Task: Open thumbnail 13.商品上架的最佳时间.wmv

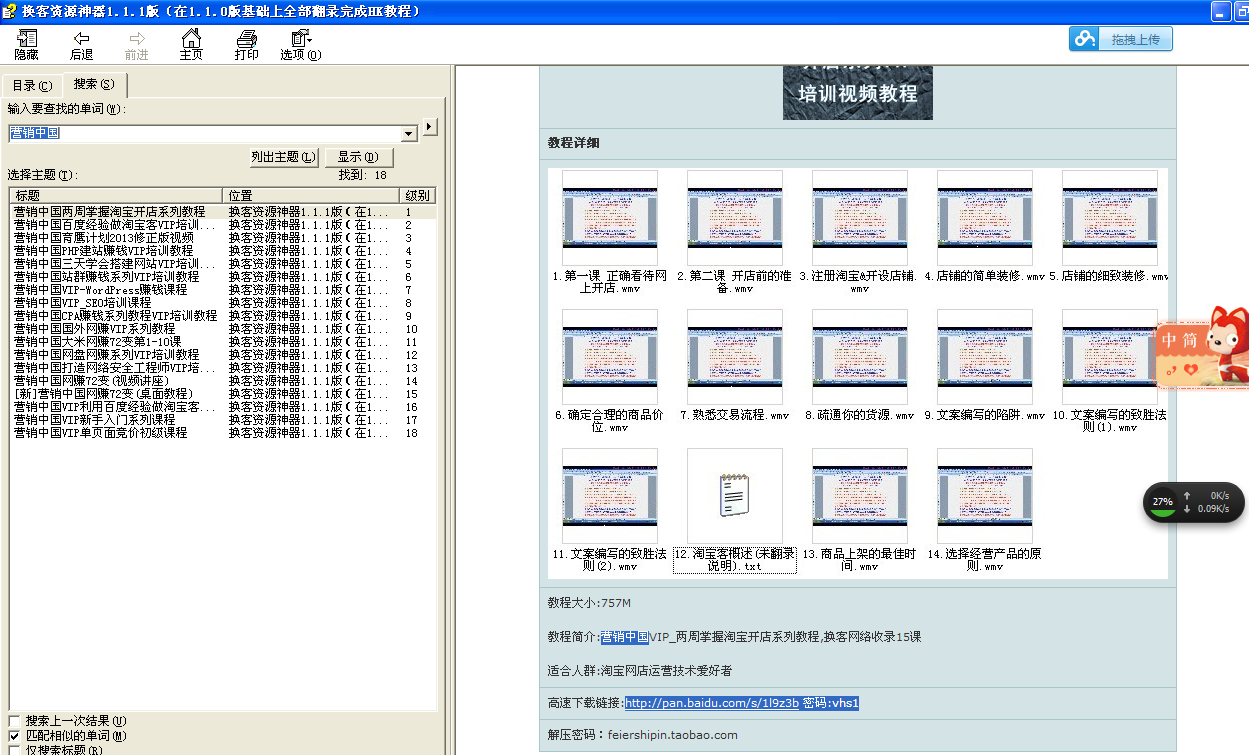Action: pos(860,495)
